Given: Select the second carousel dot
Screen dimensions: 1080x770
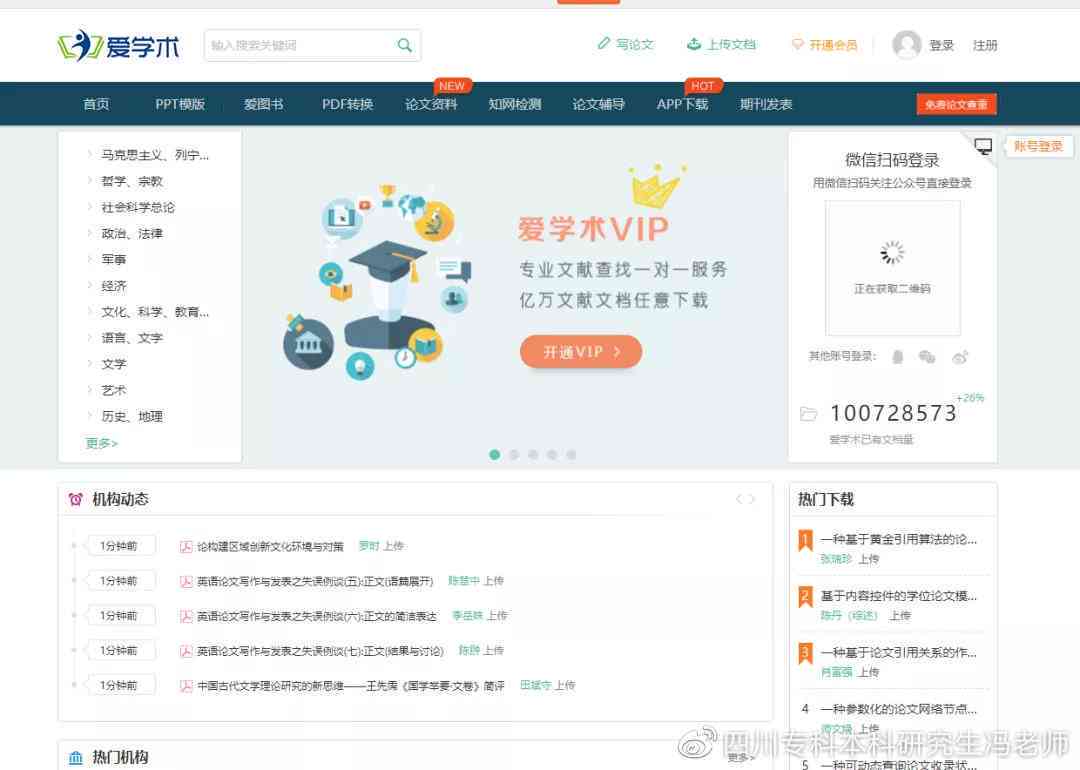Looking at the screenshot, I should 514,455.
